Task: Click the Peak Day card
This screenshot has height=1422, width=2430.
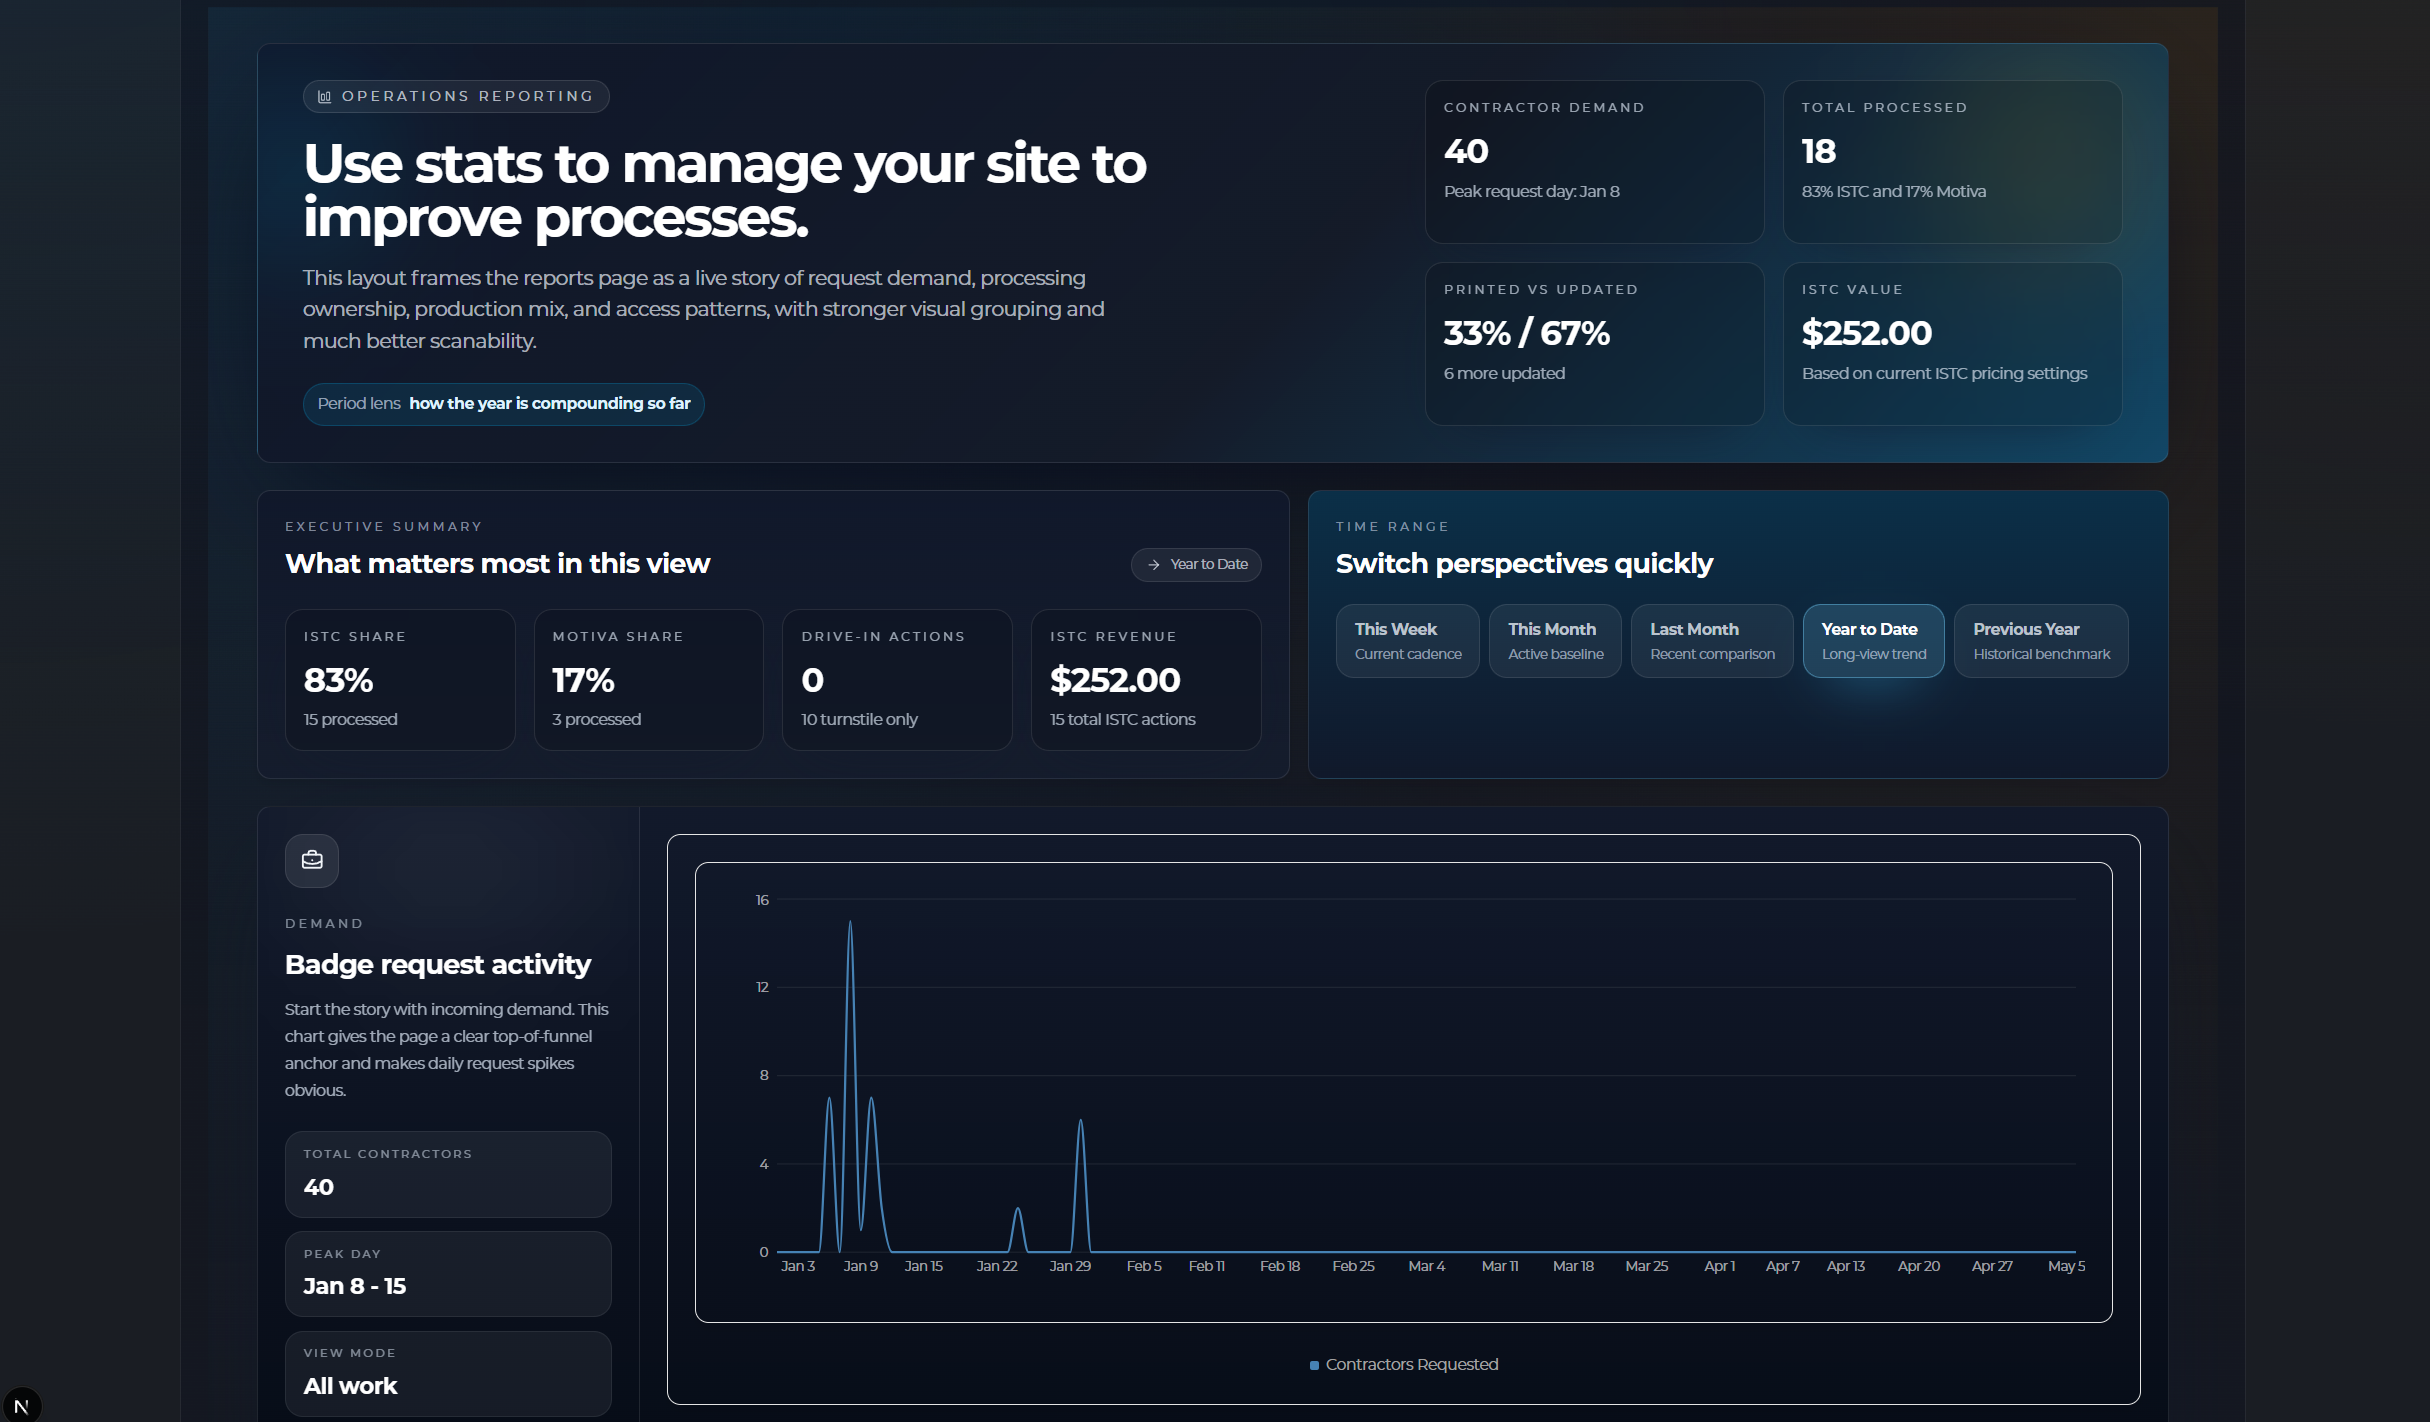Action: pos(448,1274)
